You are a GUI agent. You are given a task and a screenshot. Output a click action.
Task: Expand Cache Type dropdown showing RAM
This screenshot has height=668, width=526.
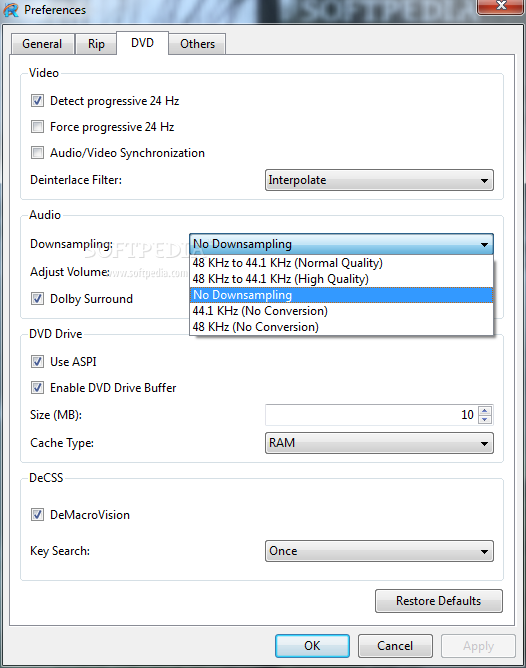(x=379, y=443)
